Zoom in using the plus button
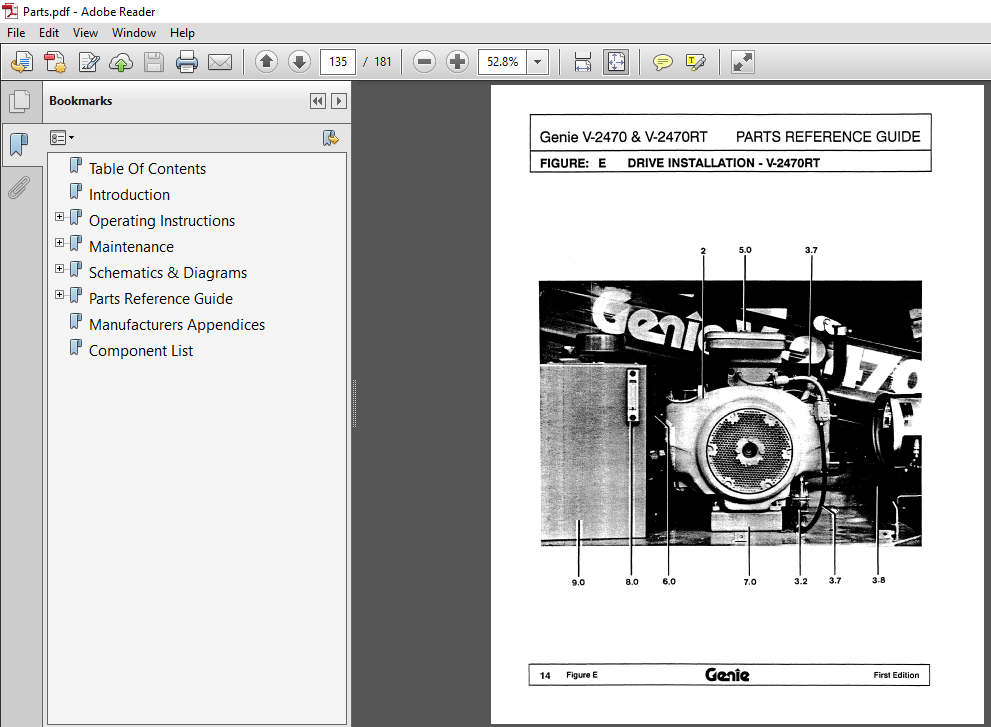Viewport: 991px width, 727px height. (457, 62)
